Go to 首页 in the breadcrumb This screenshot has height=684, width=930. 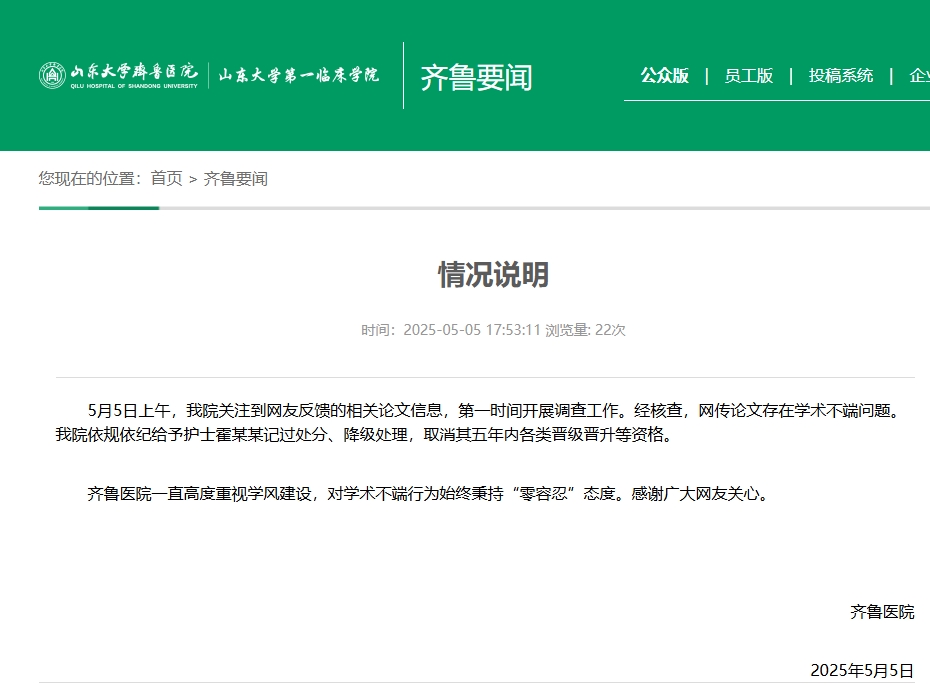pos(166,178)
